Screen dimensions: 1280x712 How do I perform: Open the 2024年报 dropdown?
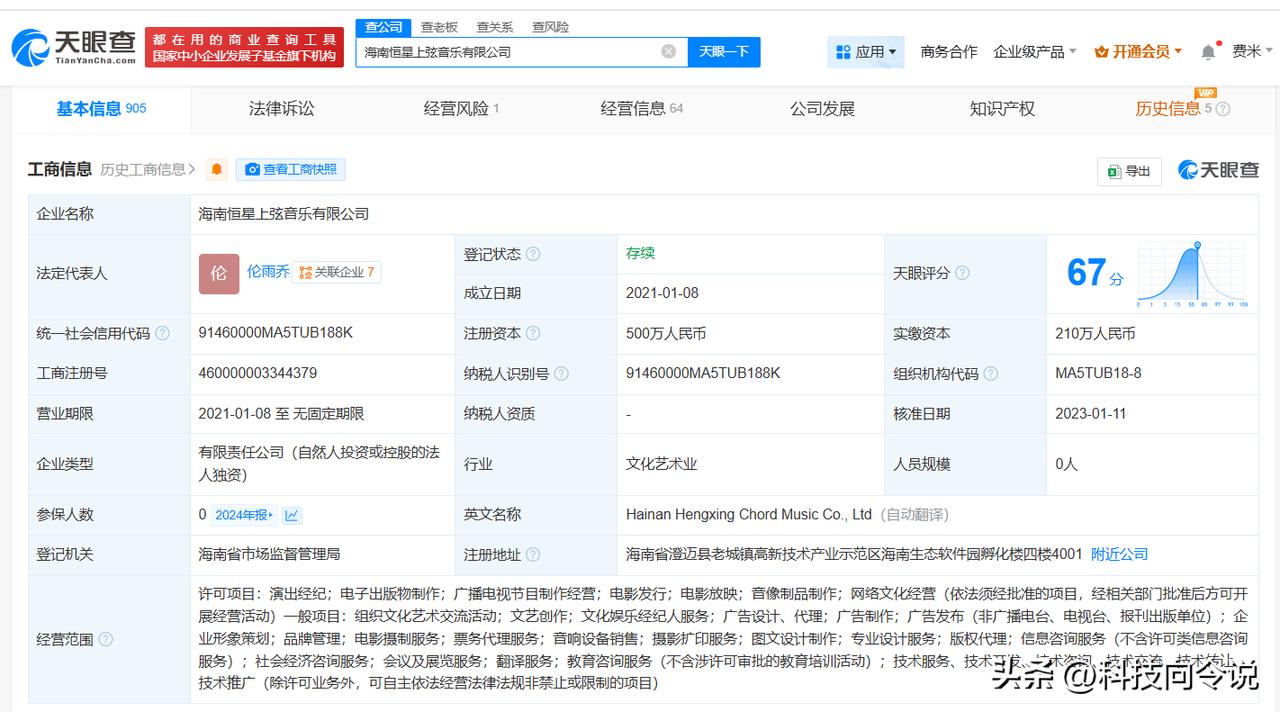(x=244, y=515)
